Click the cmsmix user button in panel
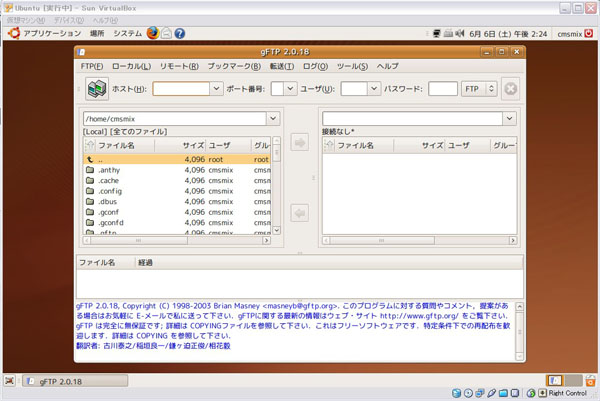This screenshot has width=600, height=401. [x=569, y=34]
